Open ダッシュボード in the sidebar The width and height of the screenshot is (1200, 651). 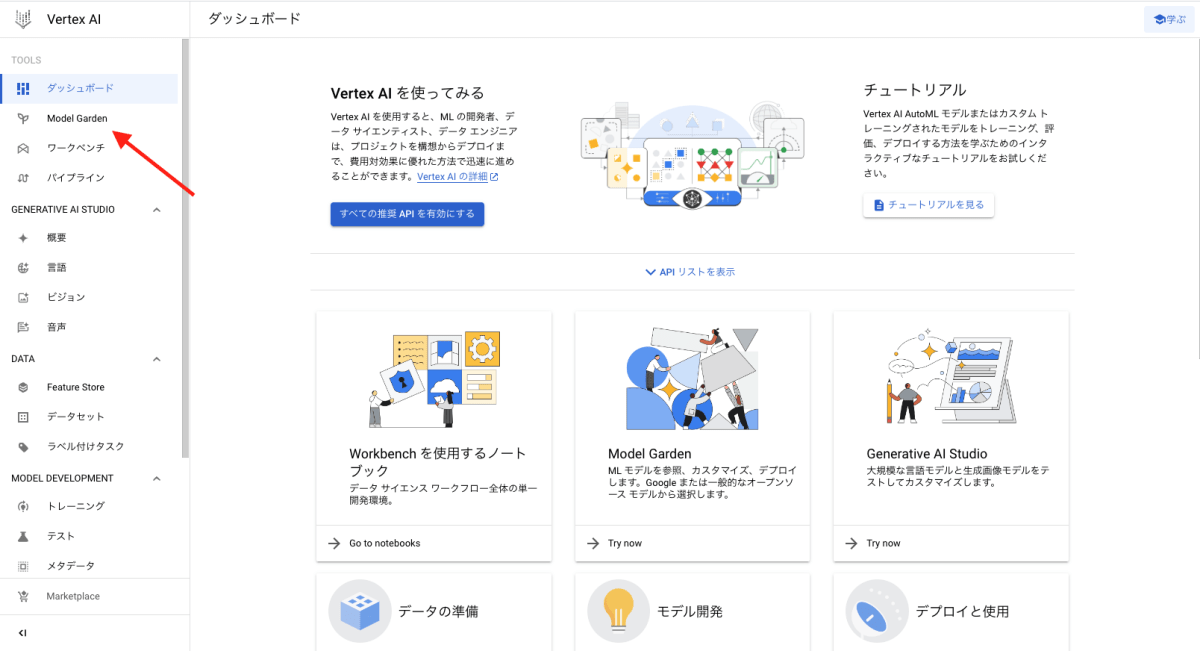click(x=89, y=89)
